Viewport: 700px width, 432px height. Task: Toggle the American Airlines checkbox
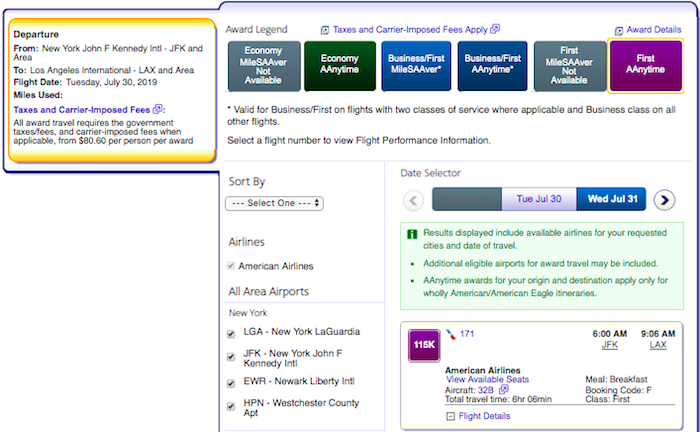231,266
